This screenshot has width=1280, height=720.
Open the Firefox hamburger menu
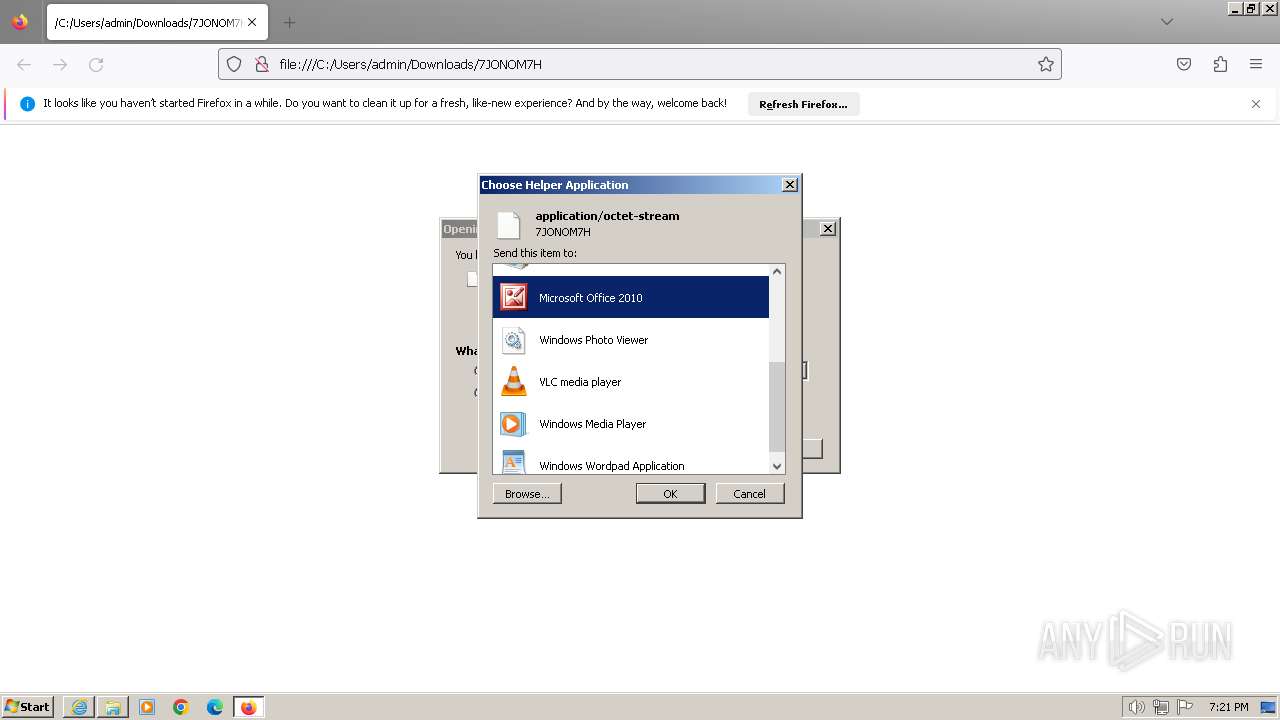(x=1256, y=64)
